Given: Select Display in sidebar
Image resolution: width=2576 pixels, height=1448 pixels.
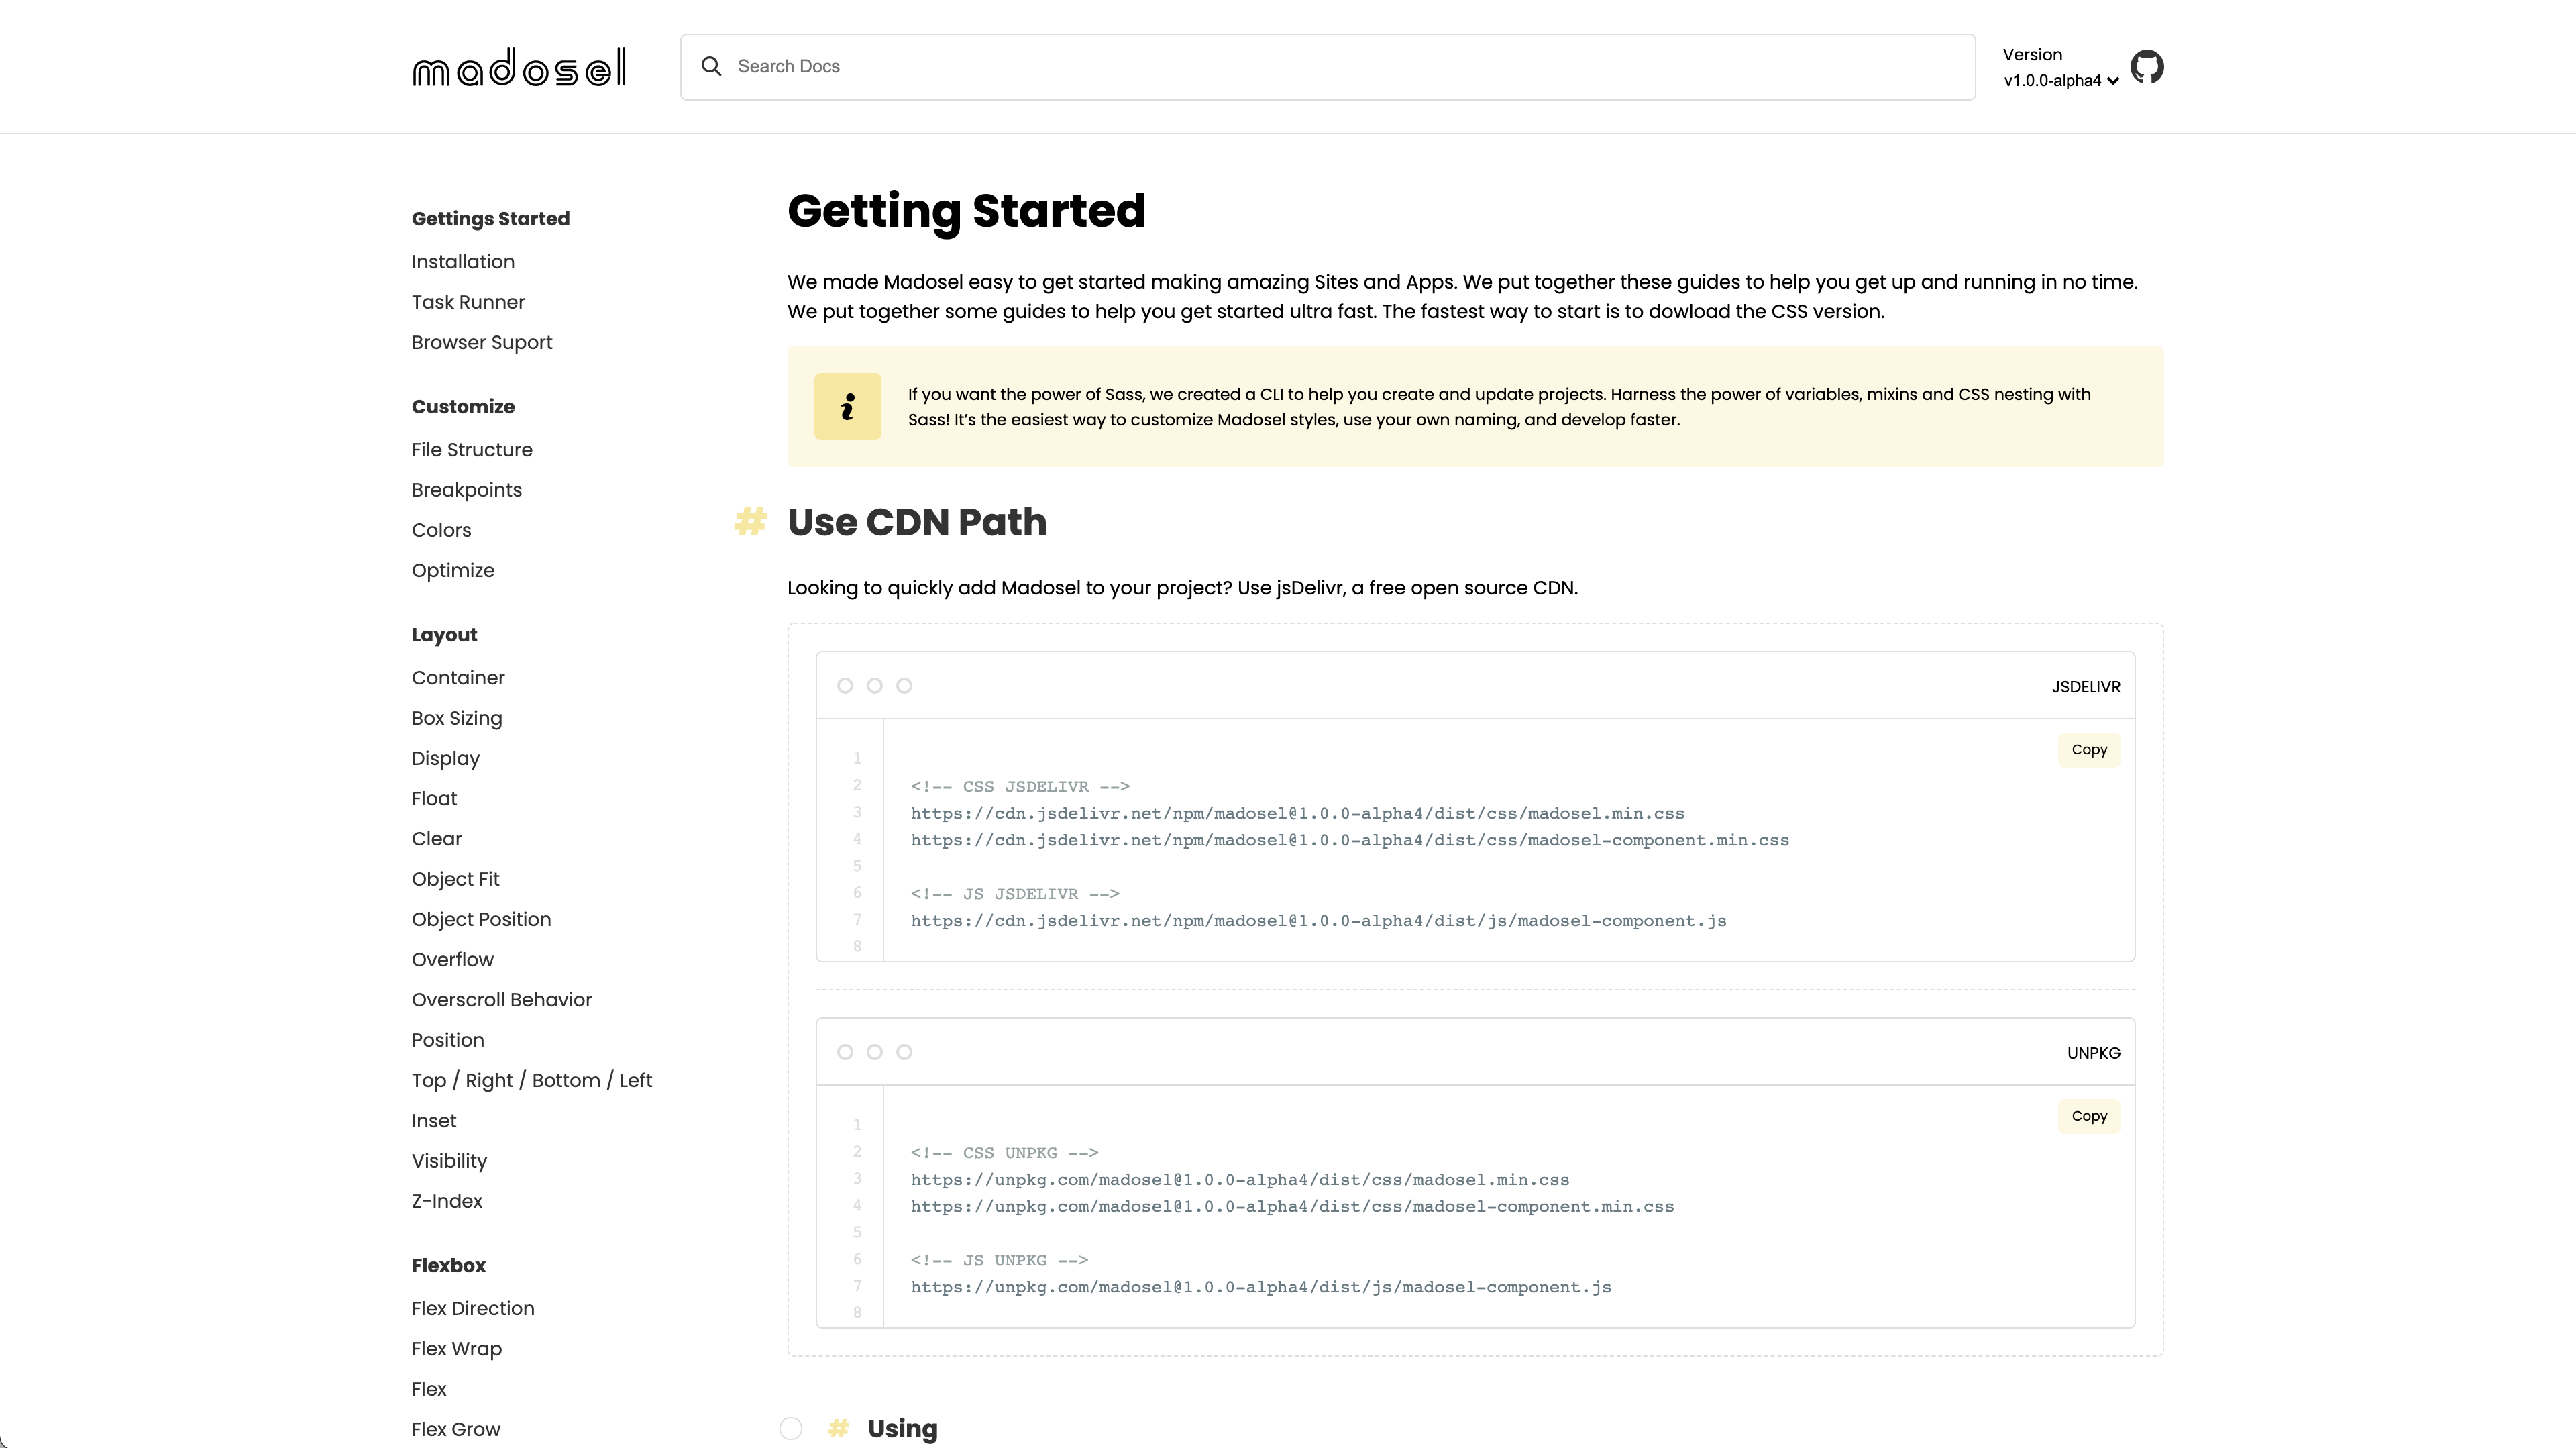Looking at the screenshot, I should coord(446,758).
